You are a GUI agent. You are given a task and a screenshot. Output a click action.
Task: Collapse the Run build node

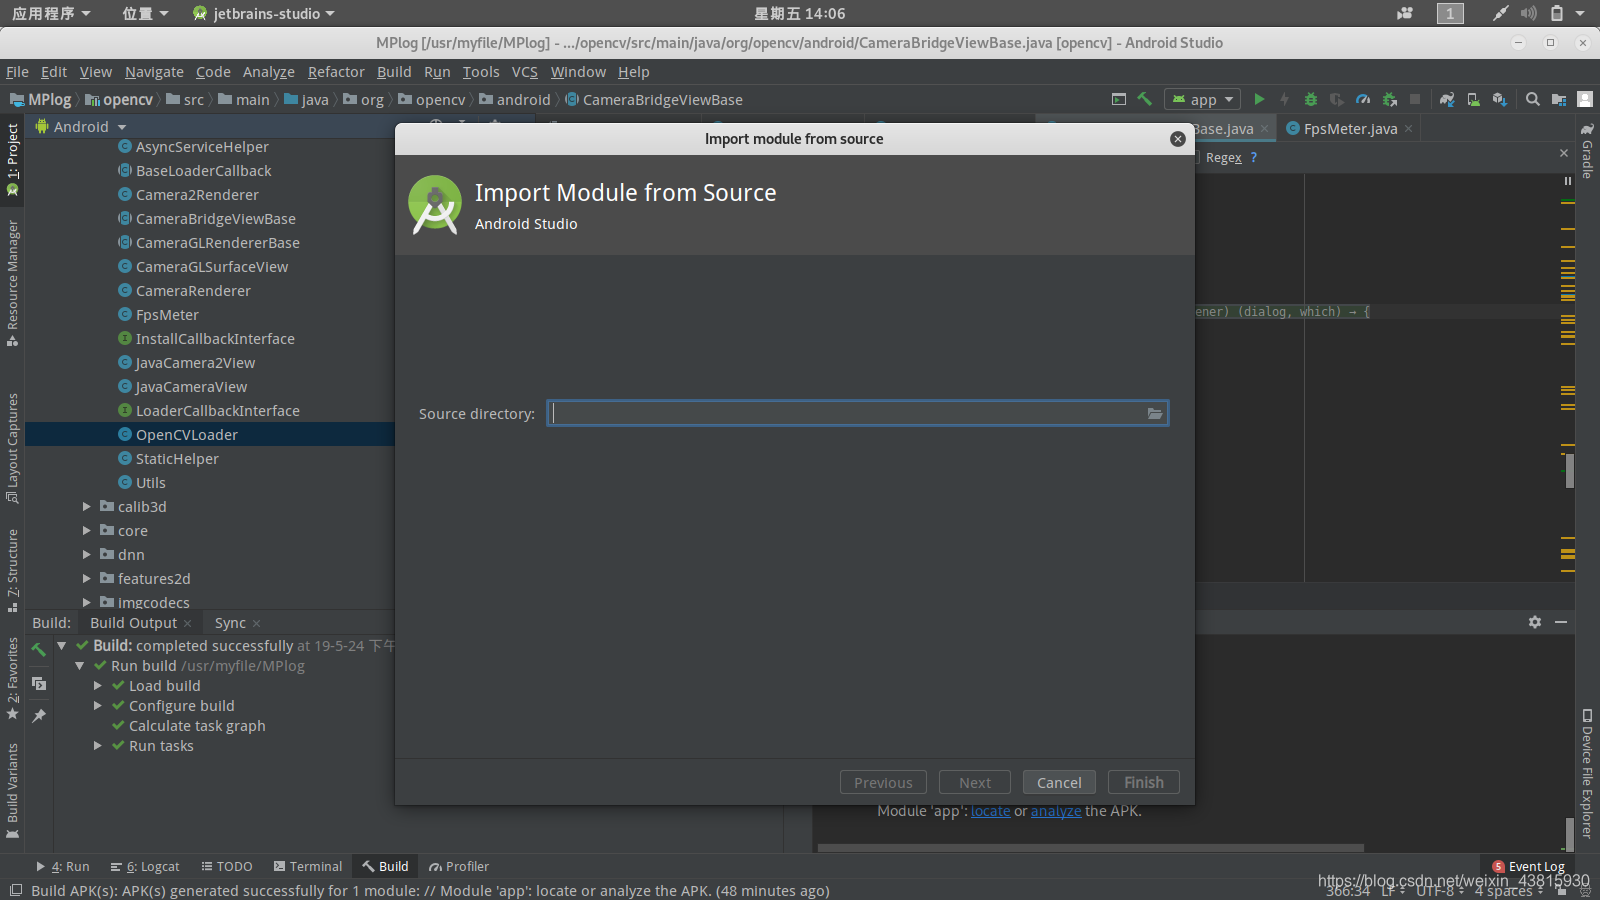[x=80, y=666]
